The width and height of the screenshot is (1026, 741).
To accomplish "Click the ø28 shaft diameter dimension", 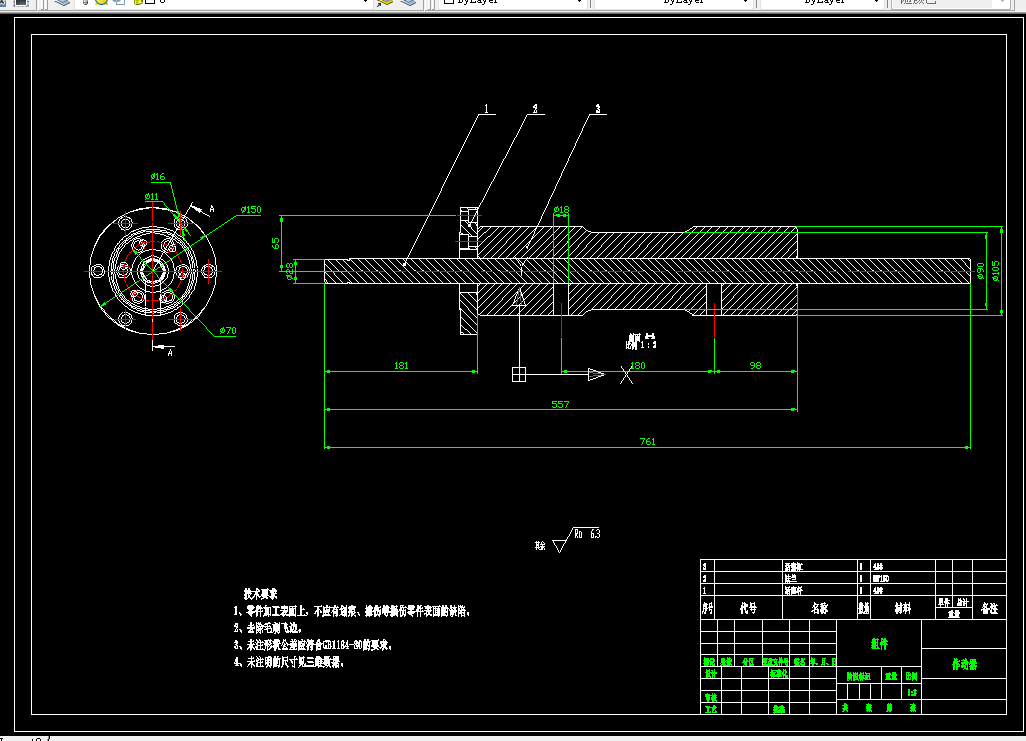I will [x=289, y=271].
